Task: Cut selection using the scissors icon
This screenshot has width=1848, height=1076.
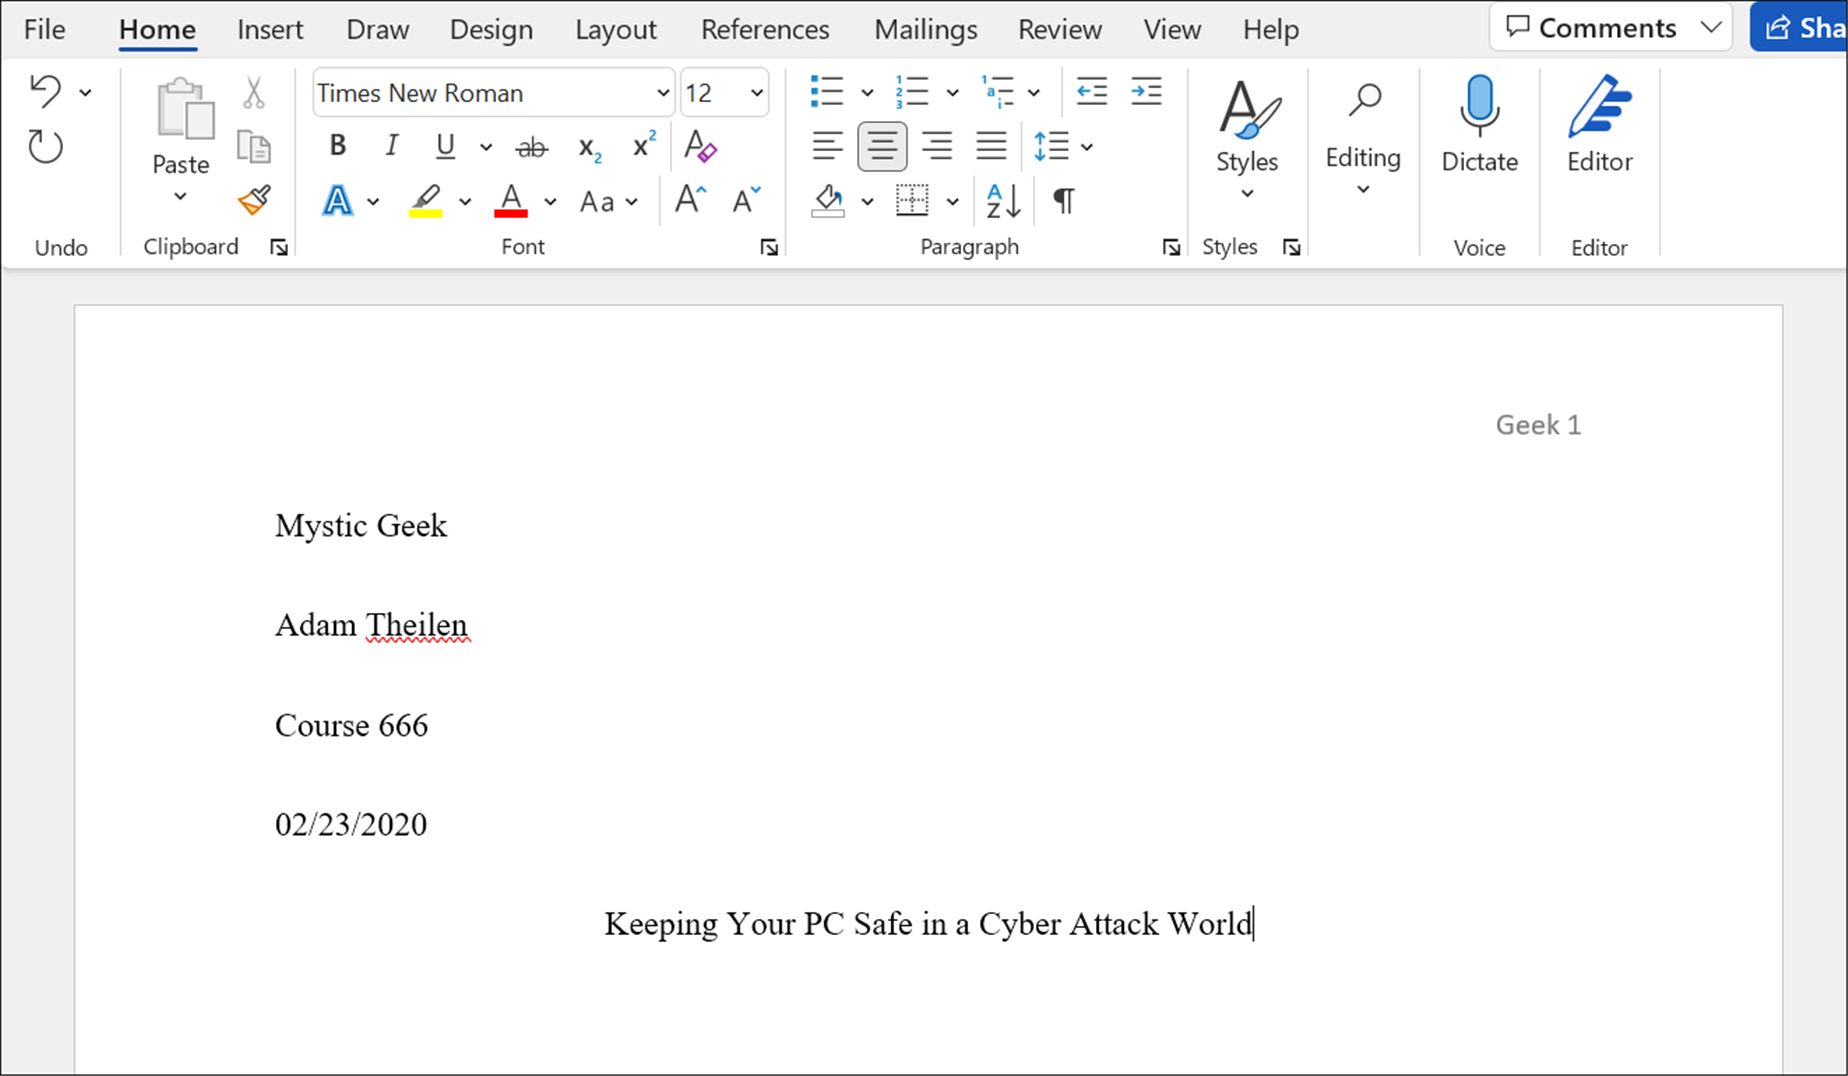Action: pos(253,92)
